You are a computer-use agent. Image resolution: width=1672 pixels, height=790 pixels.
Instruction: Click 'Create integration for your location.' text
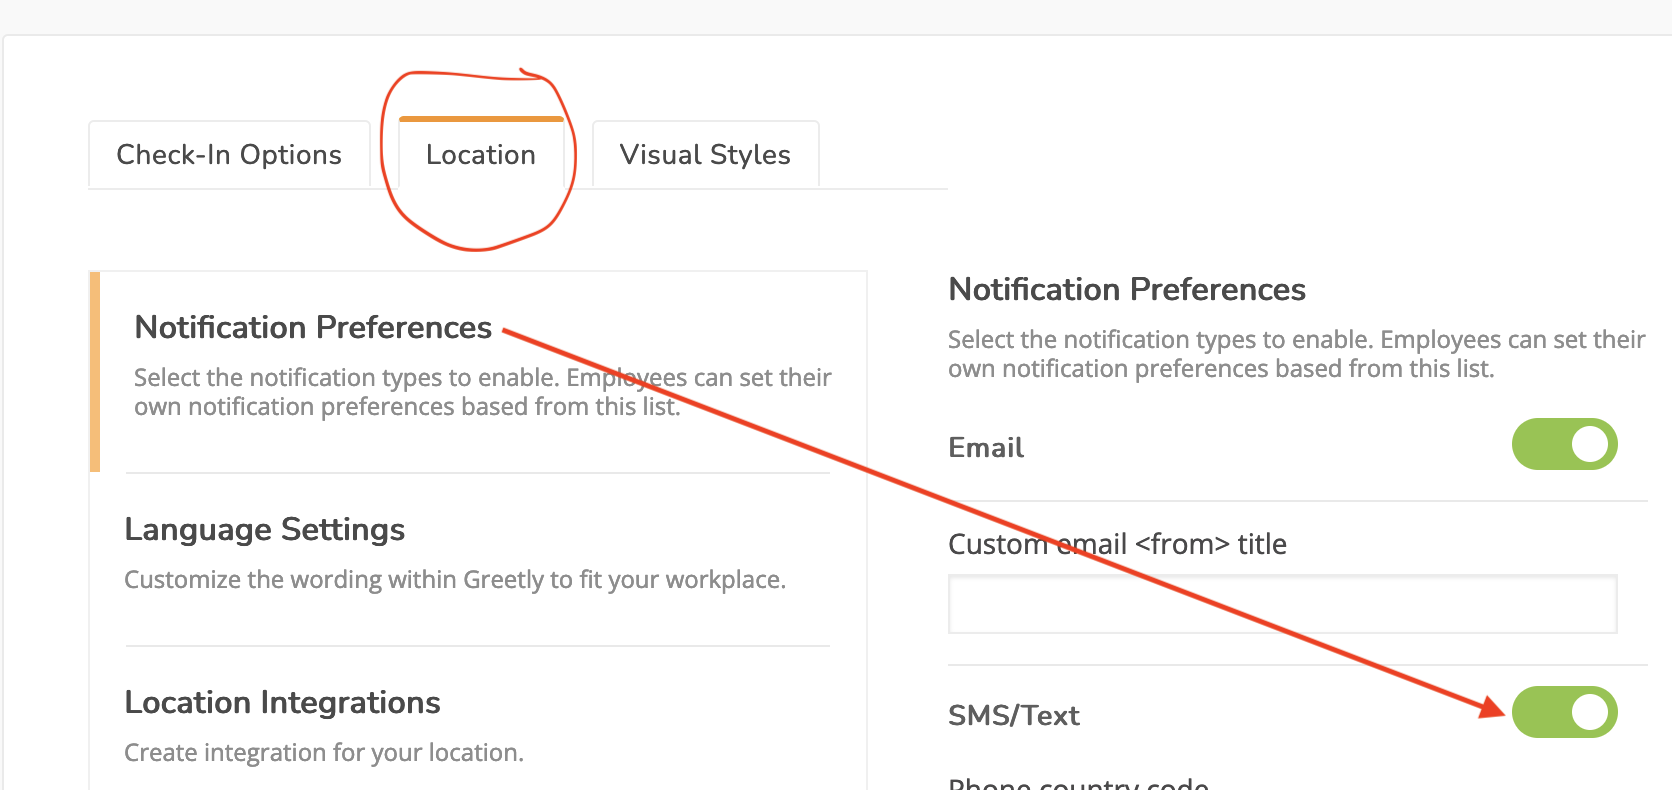click(324, 753)
